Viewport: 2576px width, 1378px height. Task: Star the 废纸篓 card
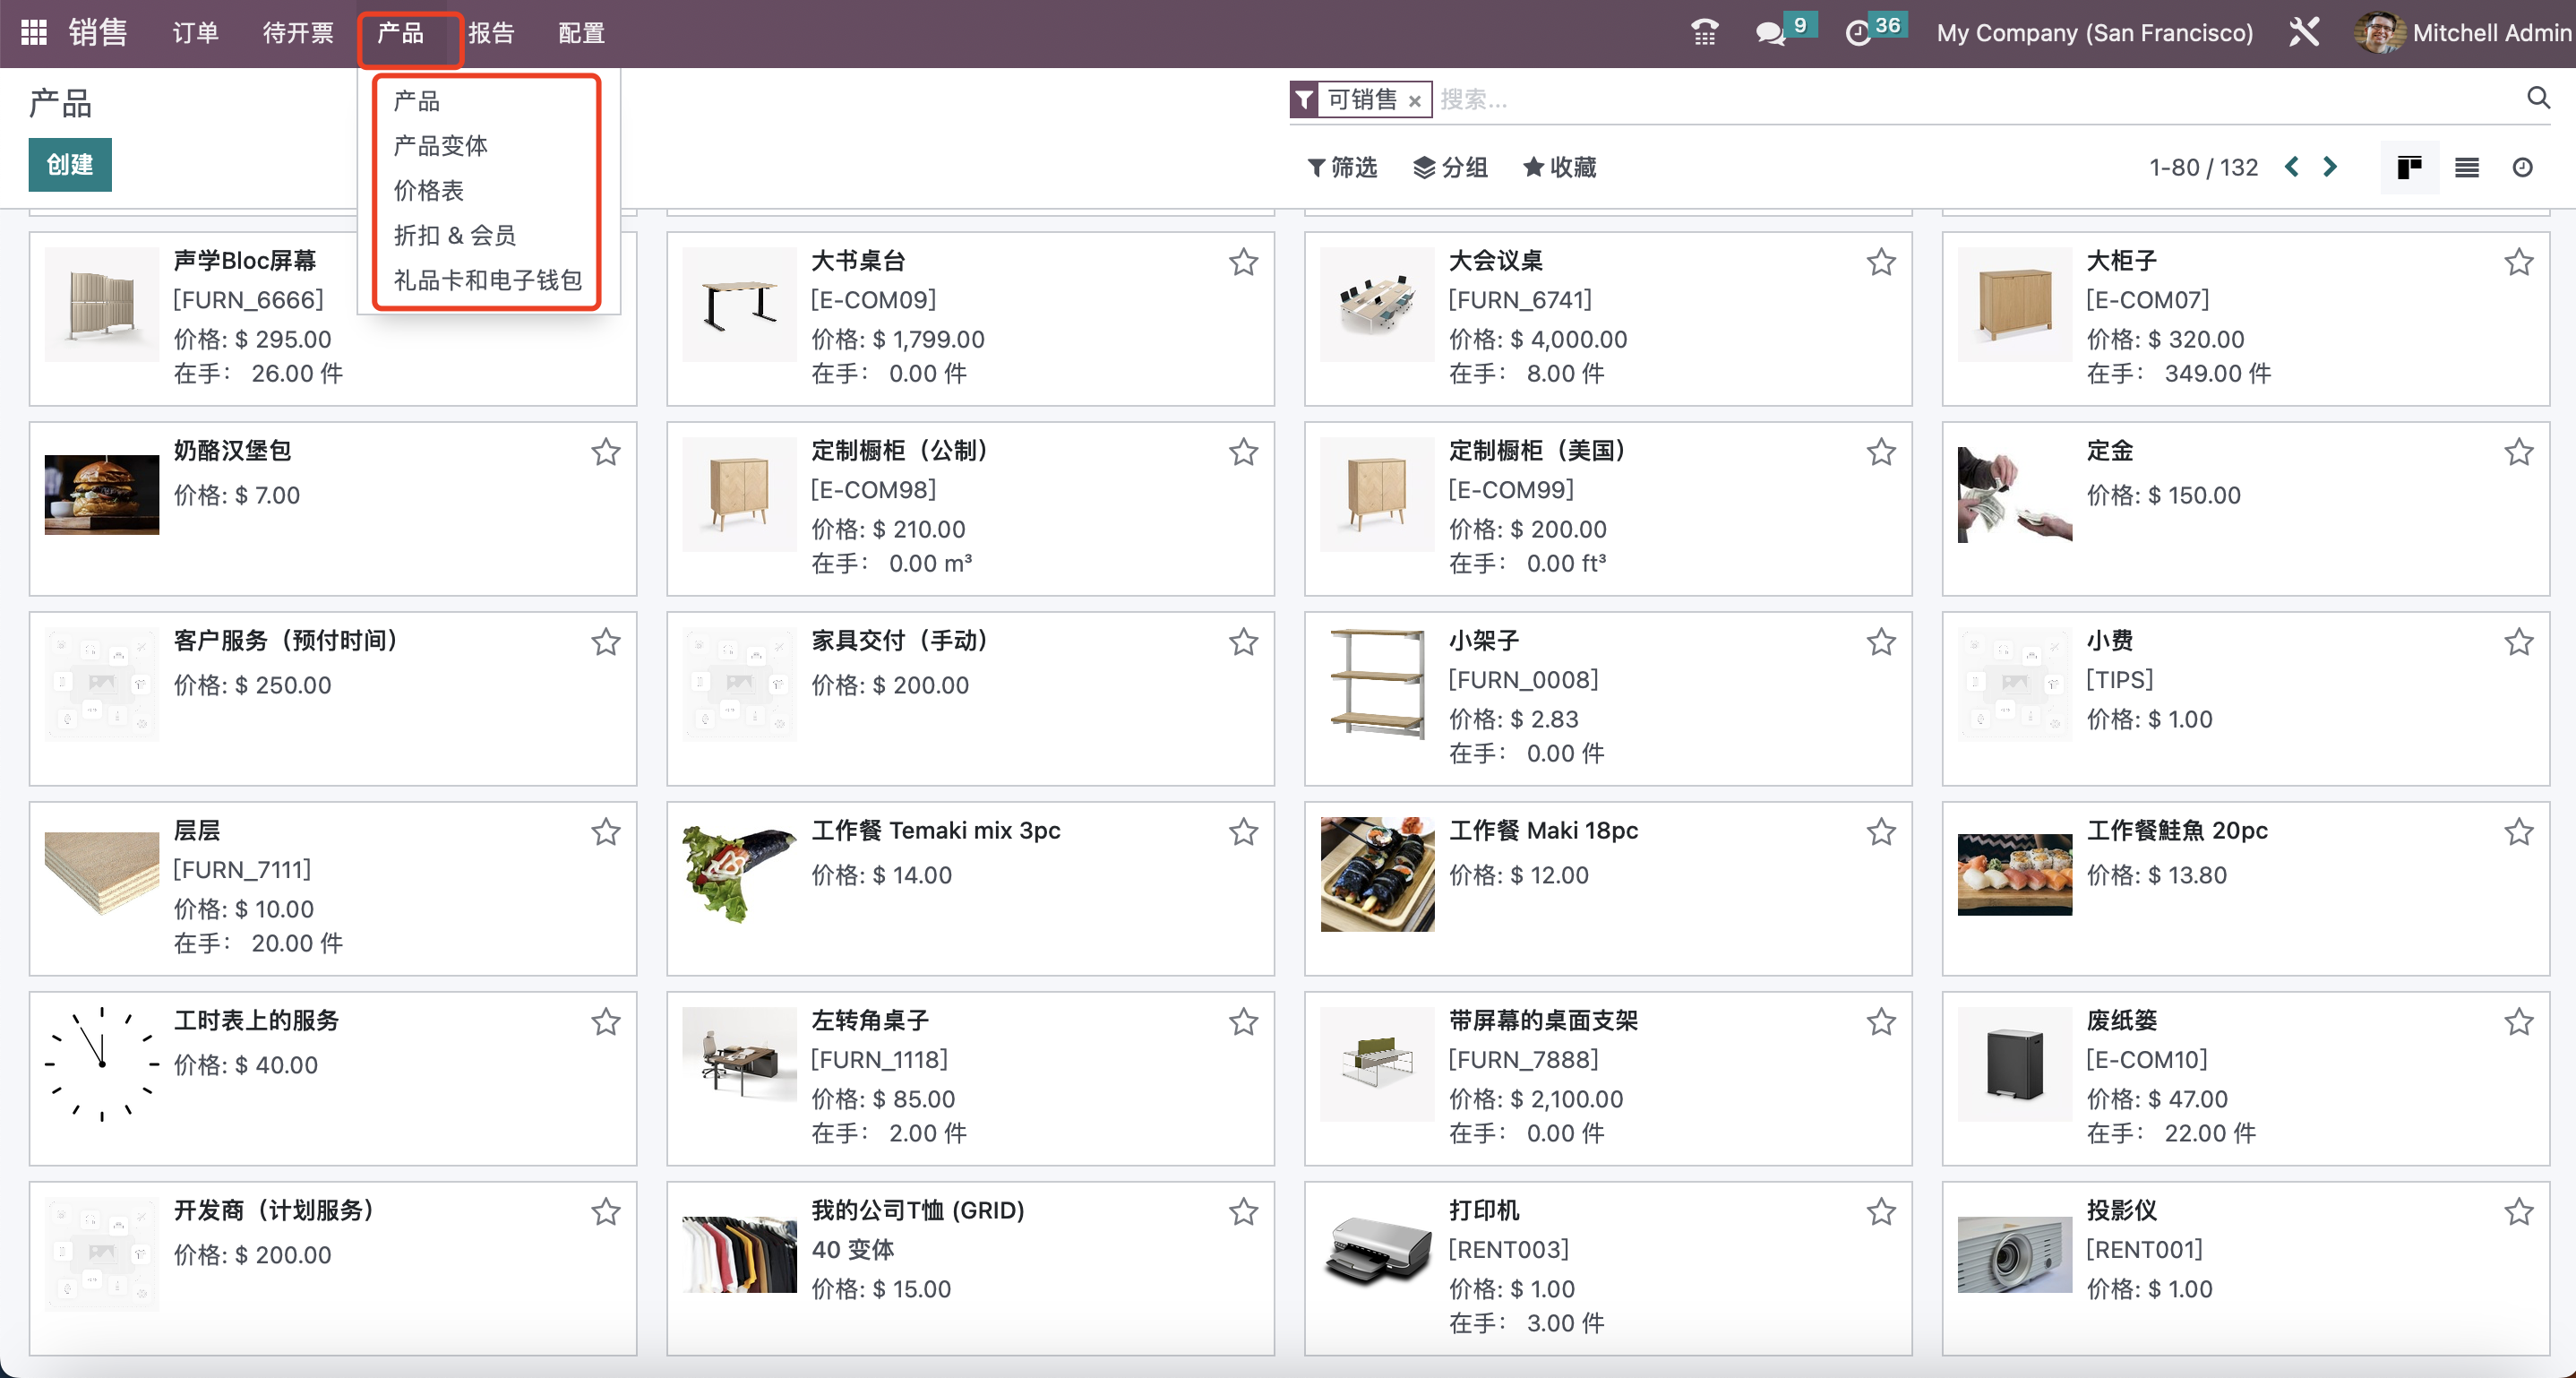2518,1022
